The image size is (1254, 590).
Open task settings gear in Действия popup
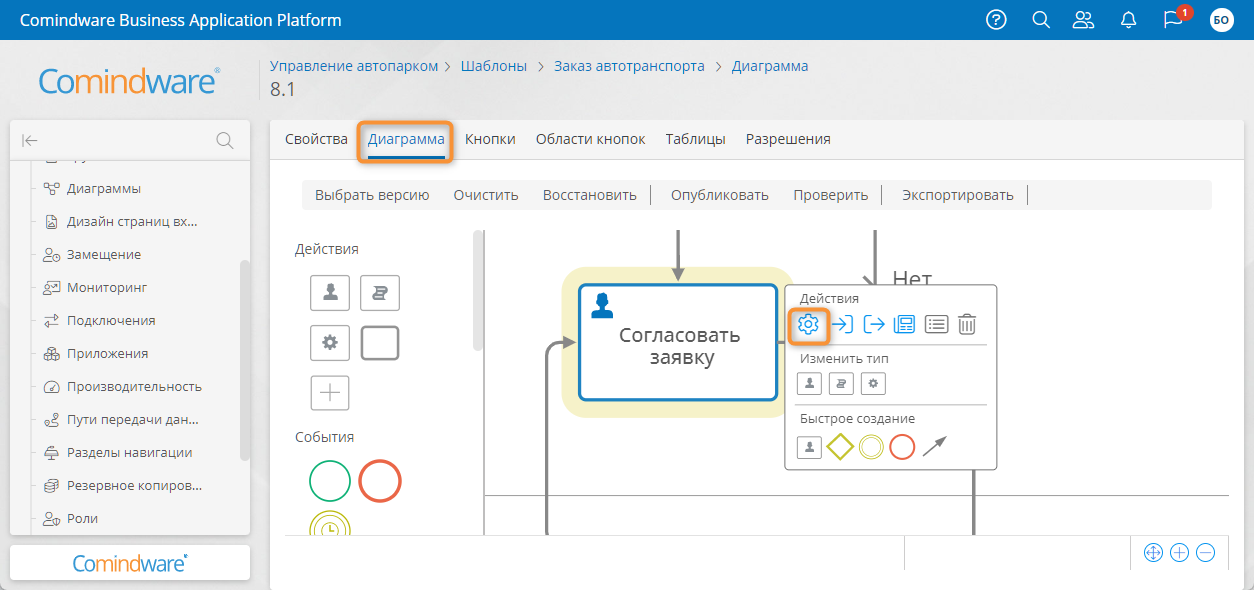click(x=808, y=323)
